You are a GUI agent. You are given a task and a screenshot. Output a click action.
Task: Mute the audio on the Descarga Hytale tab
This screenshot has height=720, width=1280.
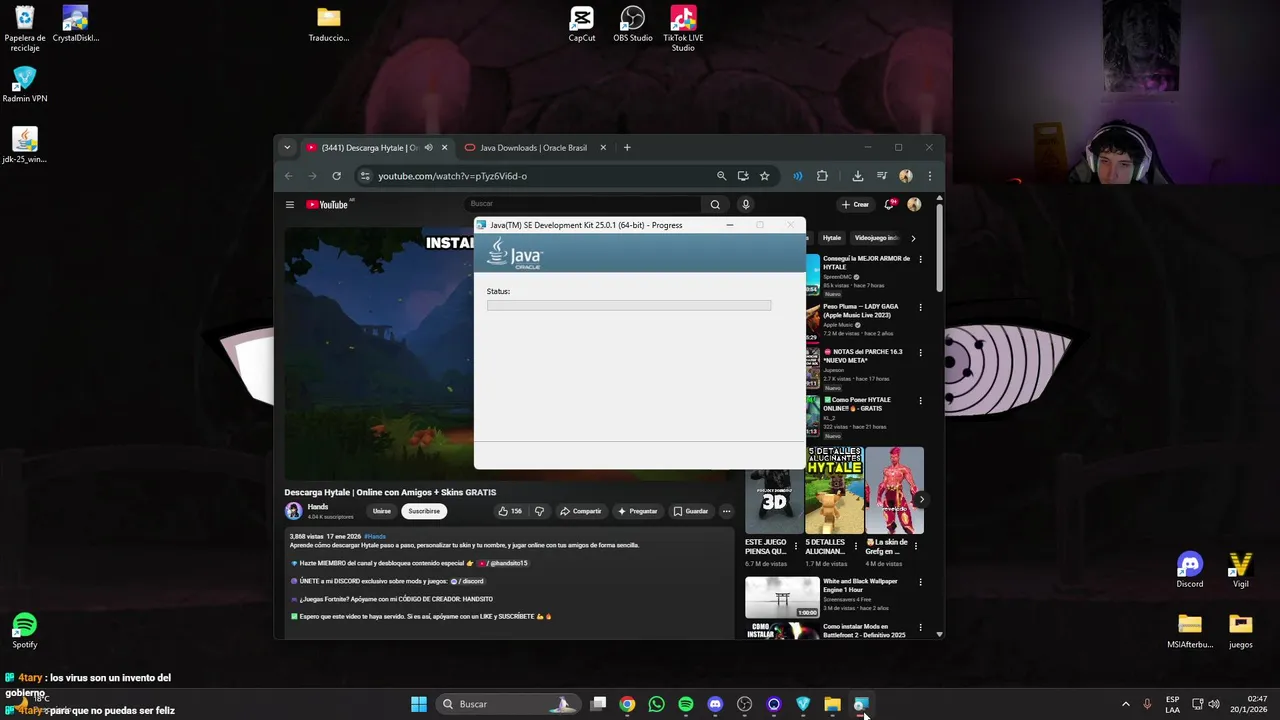click(x=428, y=148)
